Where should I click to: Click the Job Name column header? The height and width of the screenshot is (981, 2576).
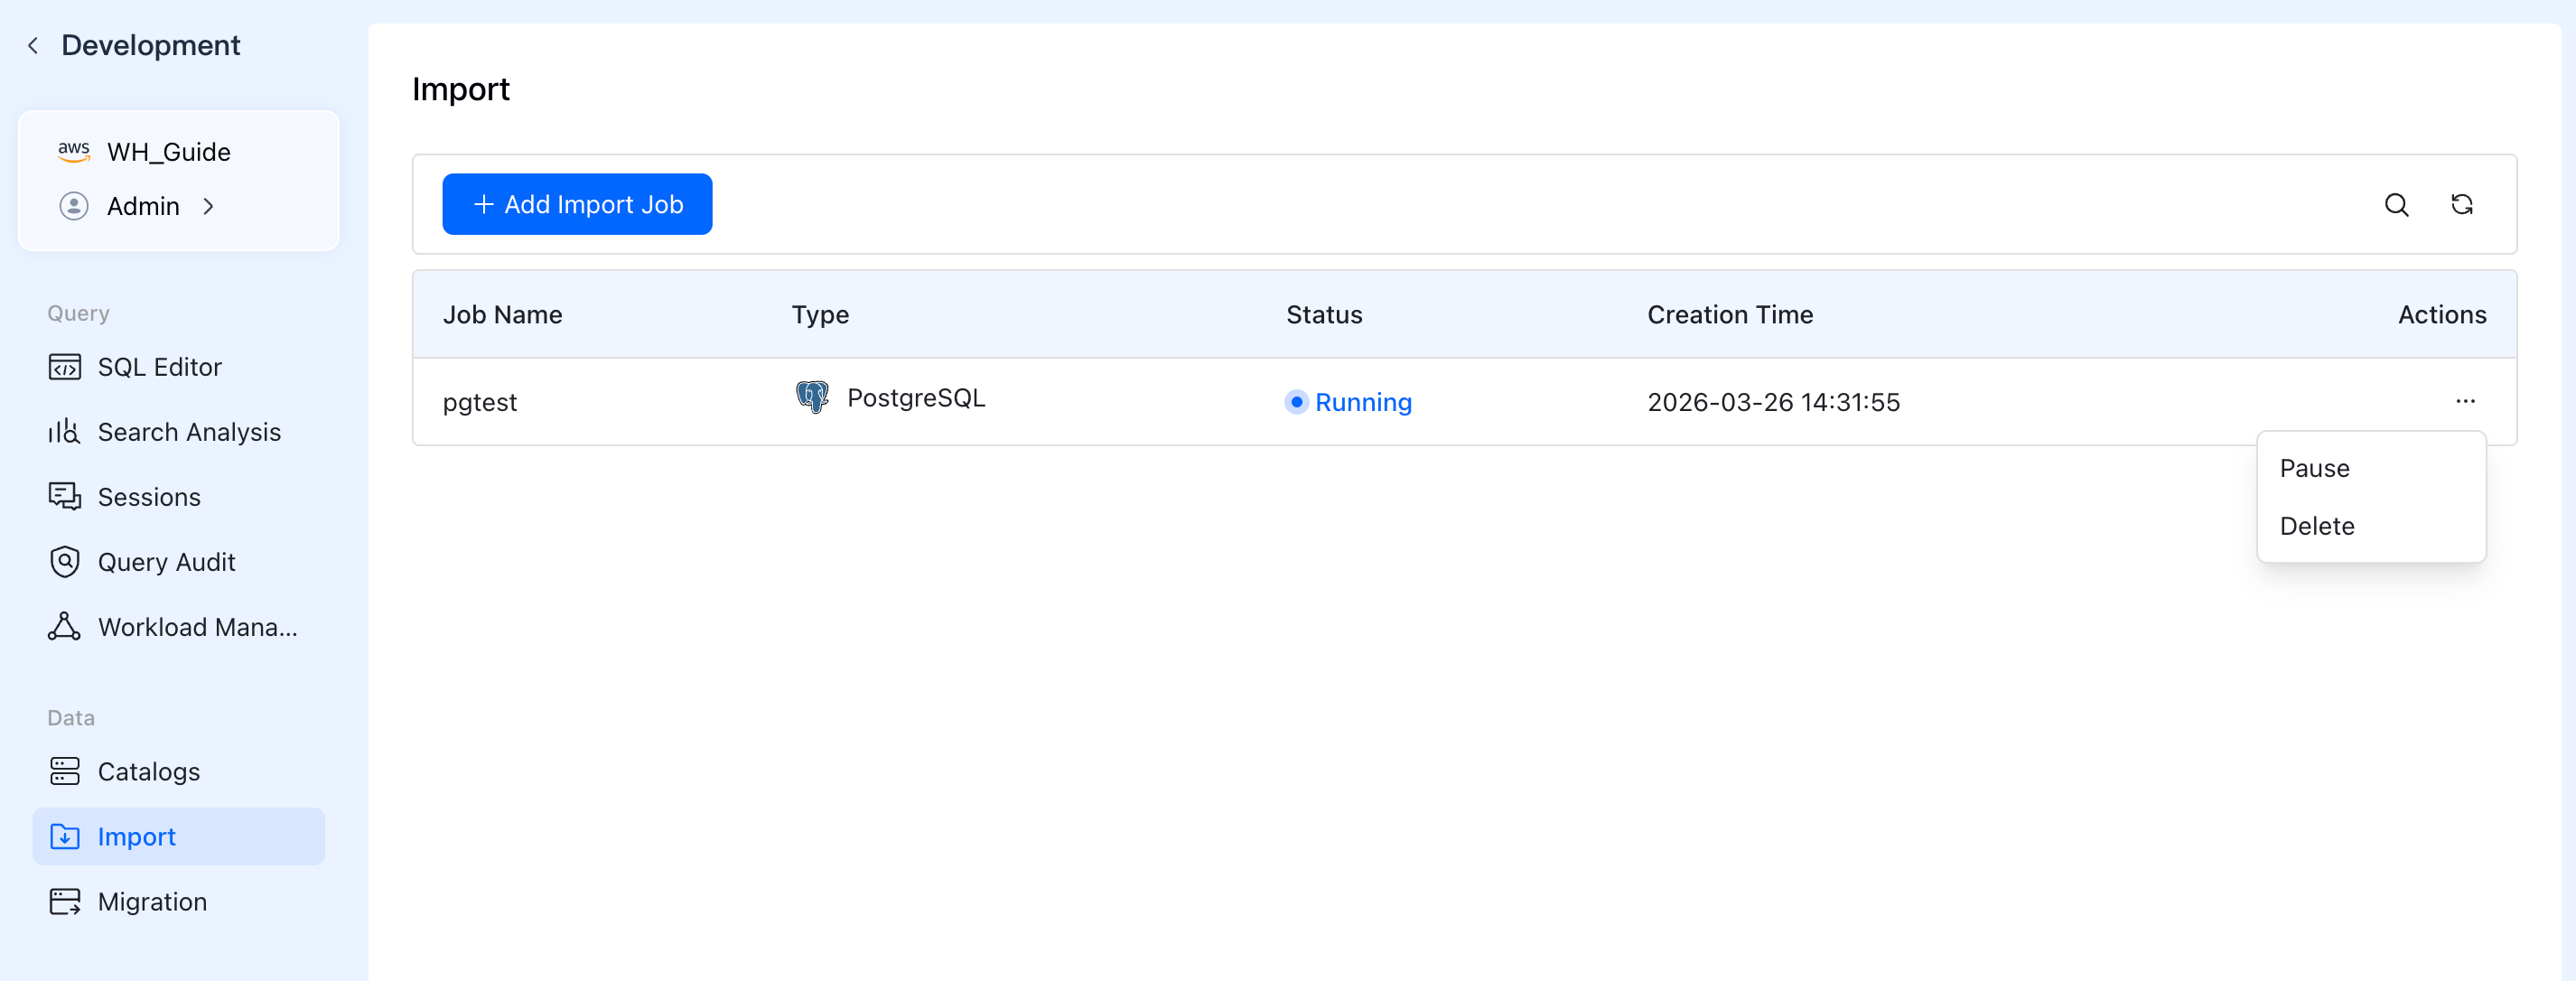[x=502, y=315]
